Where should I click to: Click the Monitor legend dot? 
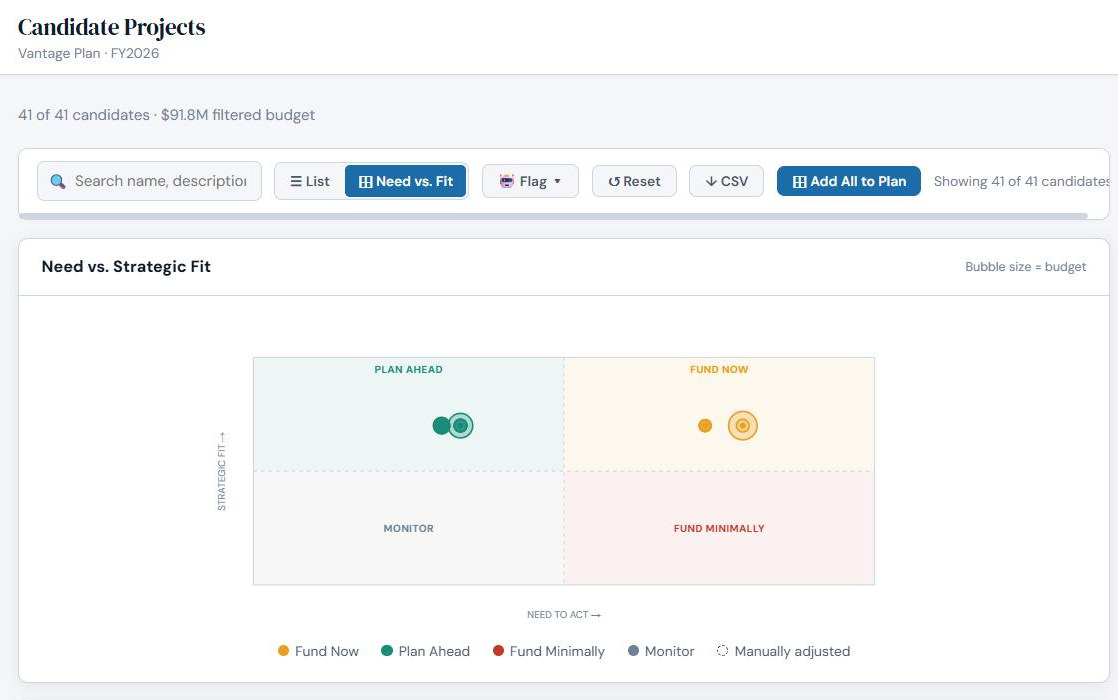(x=633, y=651)
